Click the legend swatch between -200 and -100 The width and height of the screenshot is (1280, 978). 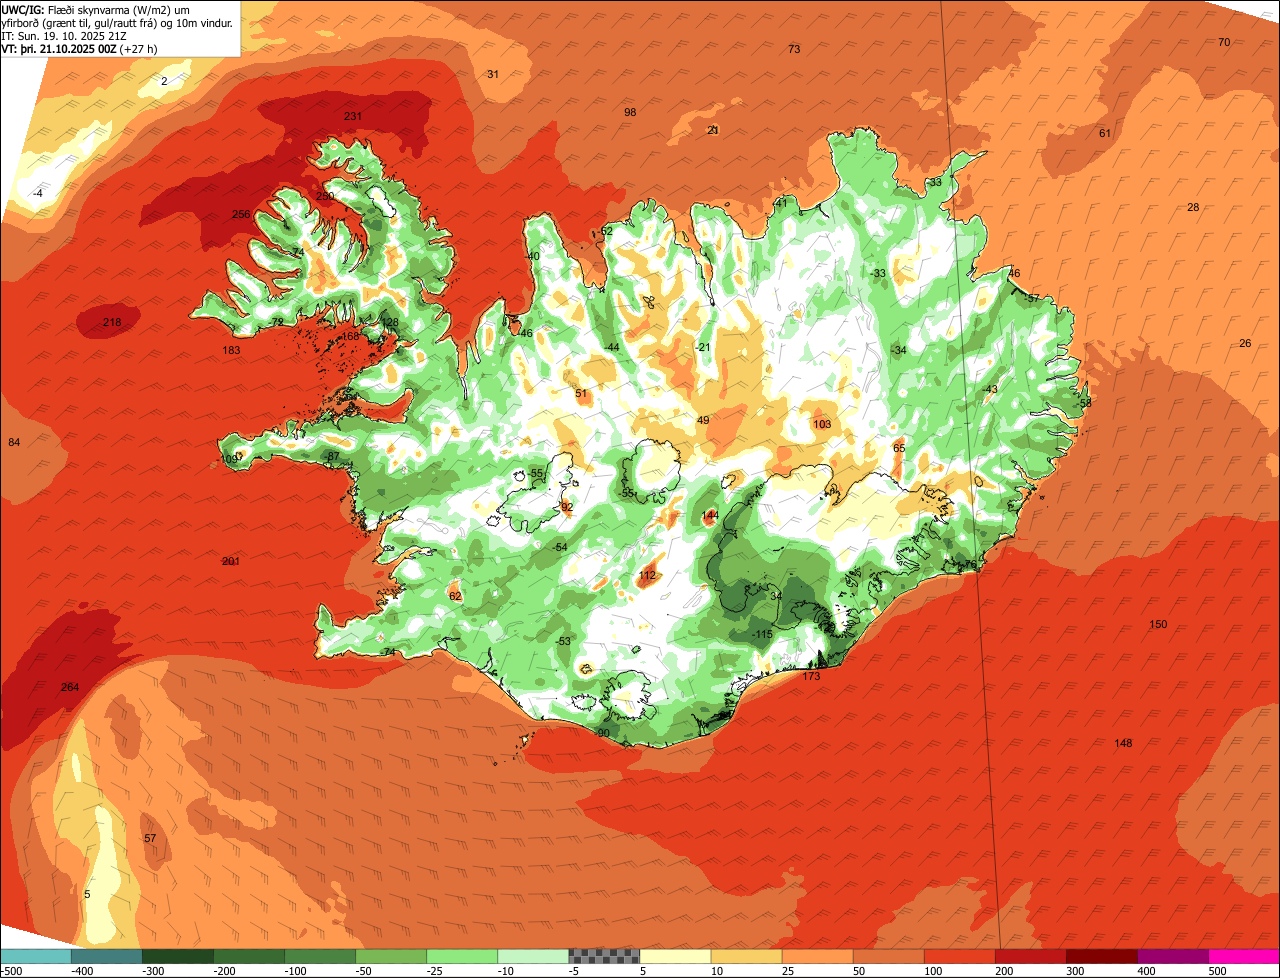(x=249, y=956)
